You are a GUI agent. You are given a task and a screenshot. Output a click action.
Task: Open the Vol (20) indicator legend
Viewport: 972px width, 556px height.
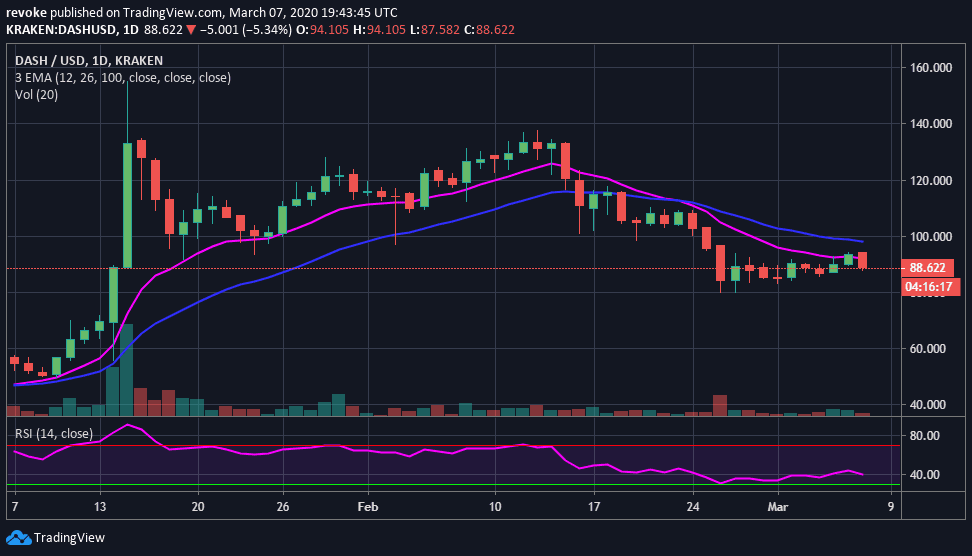39,94
